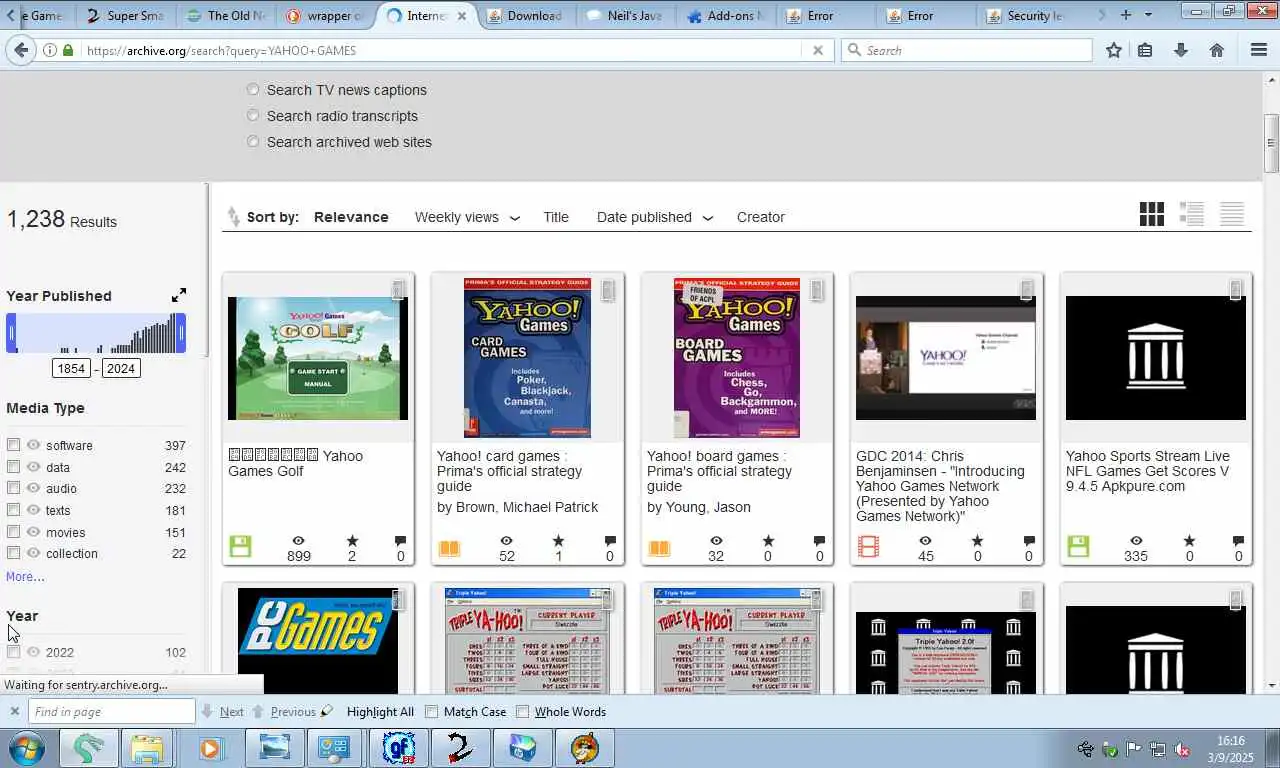This screenshot has height=768, width=1280.
Task: Open a new tab with plus button
Action: (x=1126, y=15)
